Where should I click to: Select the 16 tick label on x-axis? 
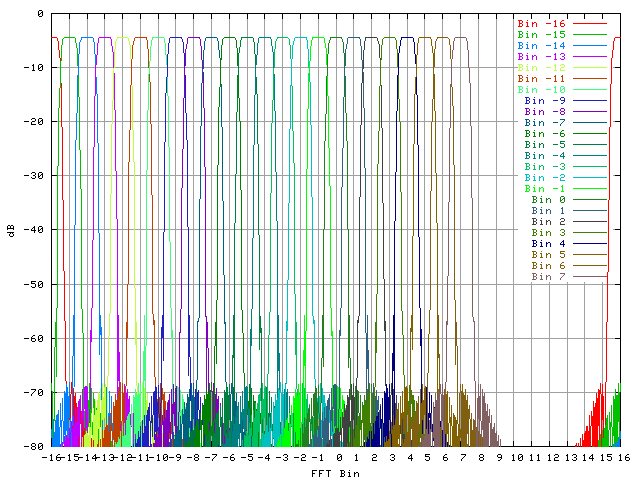click(623, 458)
